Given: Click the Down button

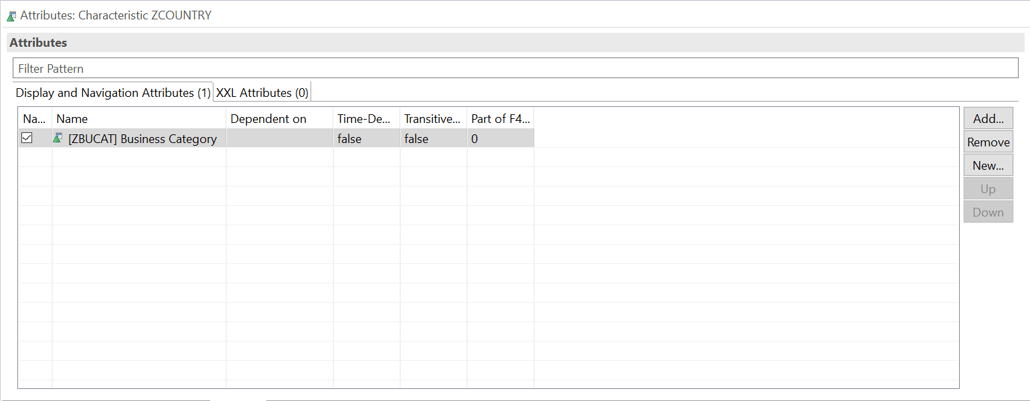Looking at the screenshot, I should 988,212.
